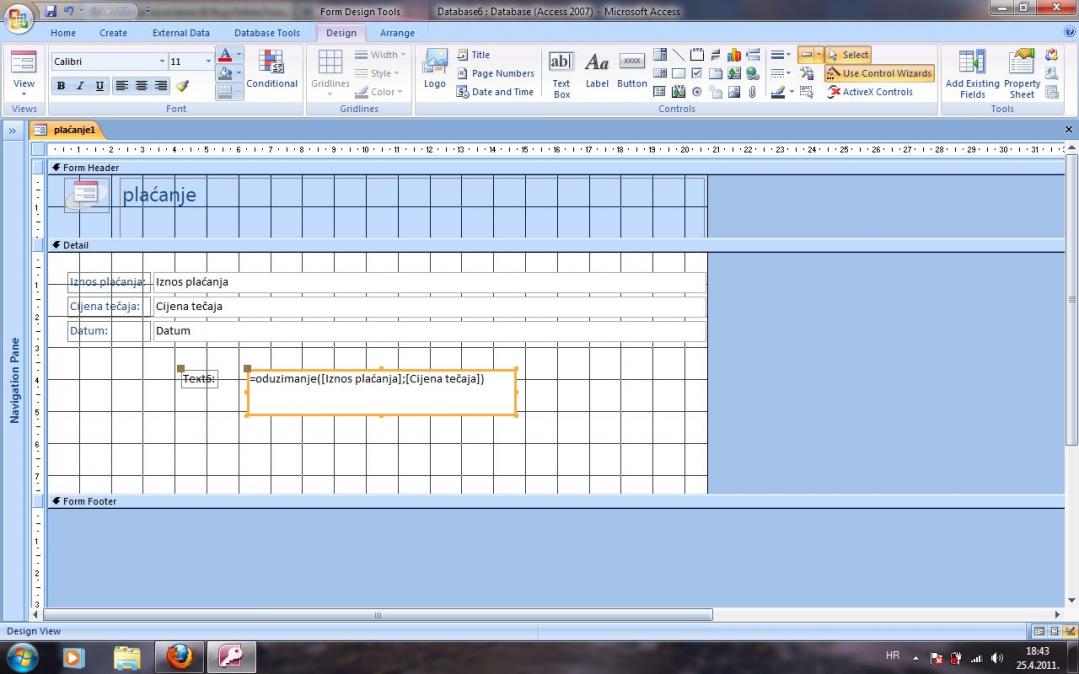Switch to the Arrange tab
This screenshot has height=674, width=1079.
(x=397, y=32)
